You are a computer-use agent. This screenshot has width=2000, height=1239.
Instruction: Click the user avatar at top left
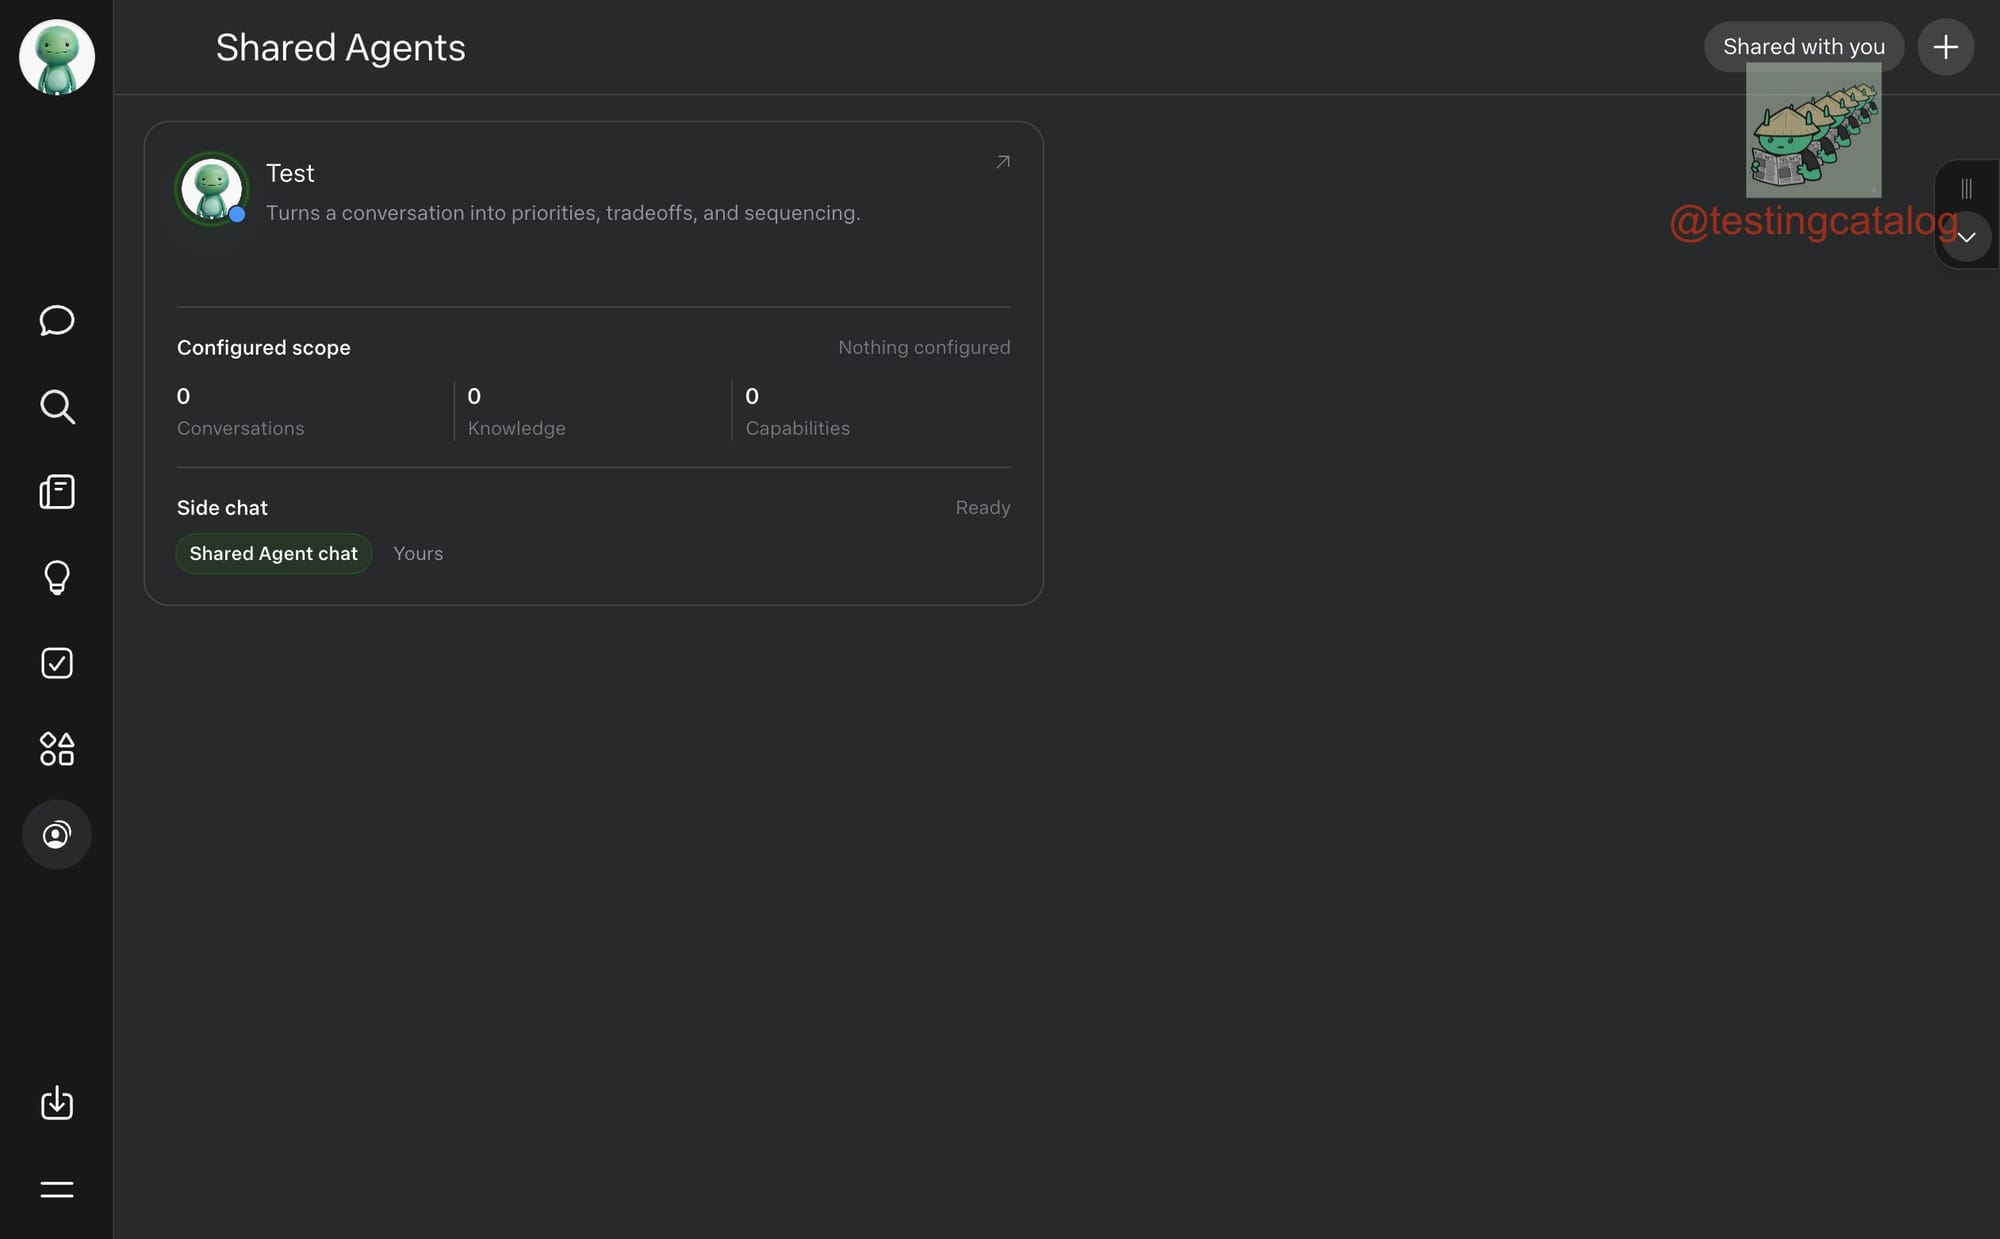57,57
